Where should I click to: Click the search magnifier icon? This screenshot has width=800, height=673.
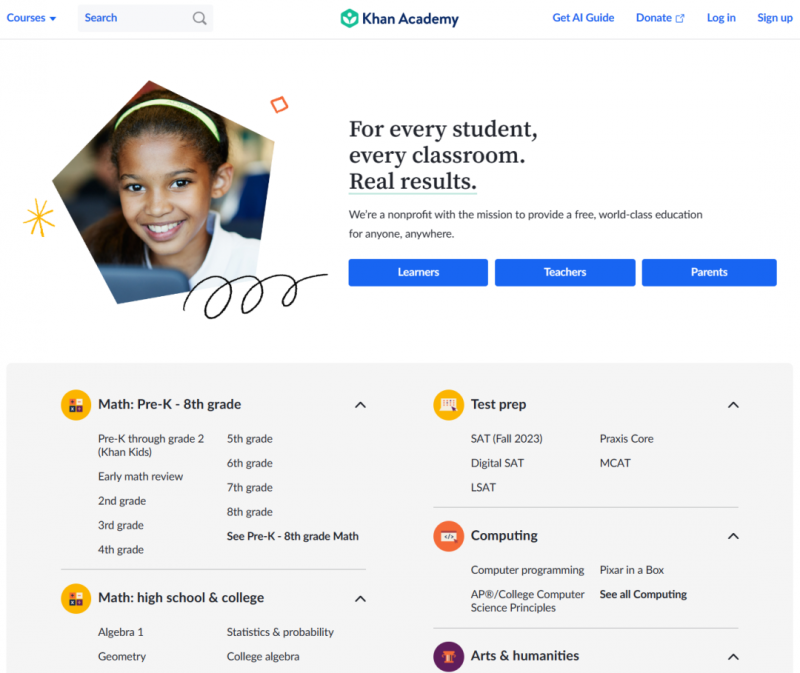click(x=199, y=18)
